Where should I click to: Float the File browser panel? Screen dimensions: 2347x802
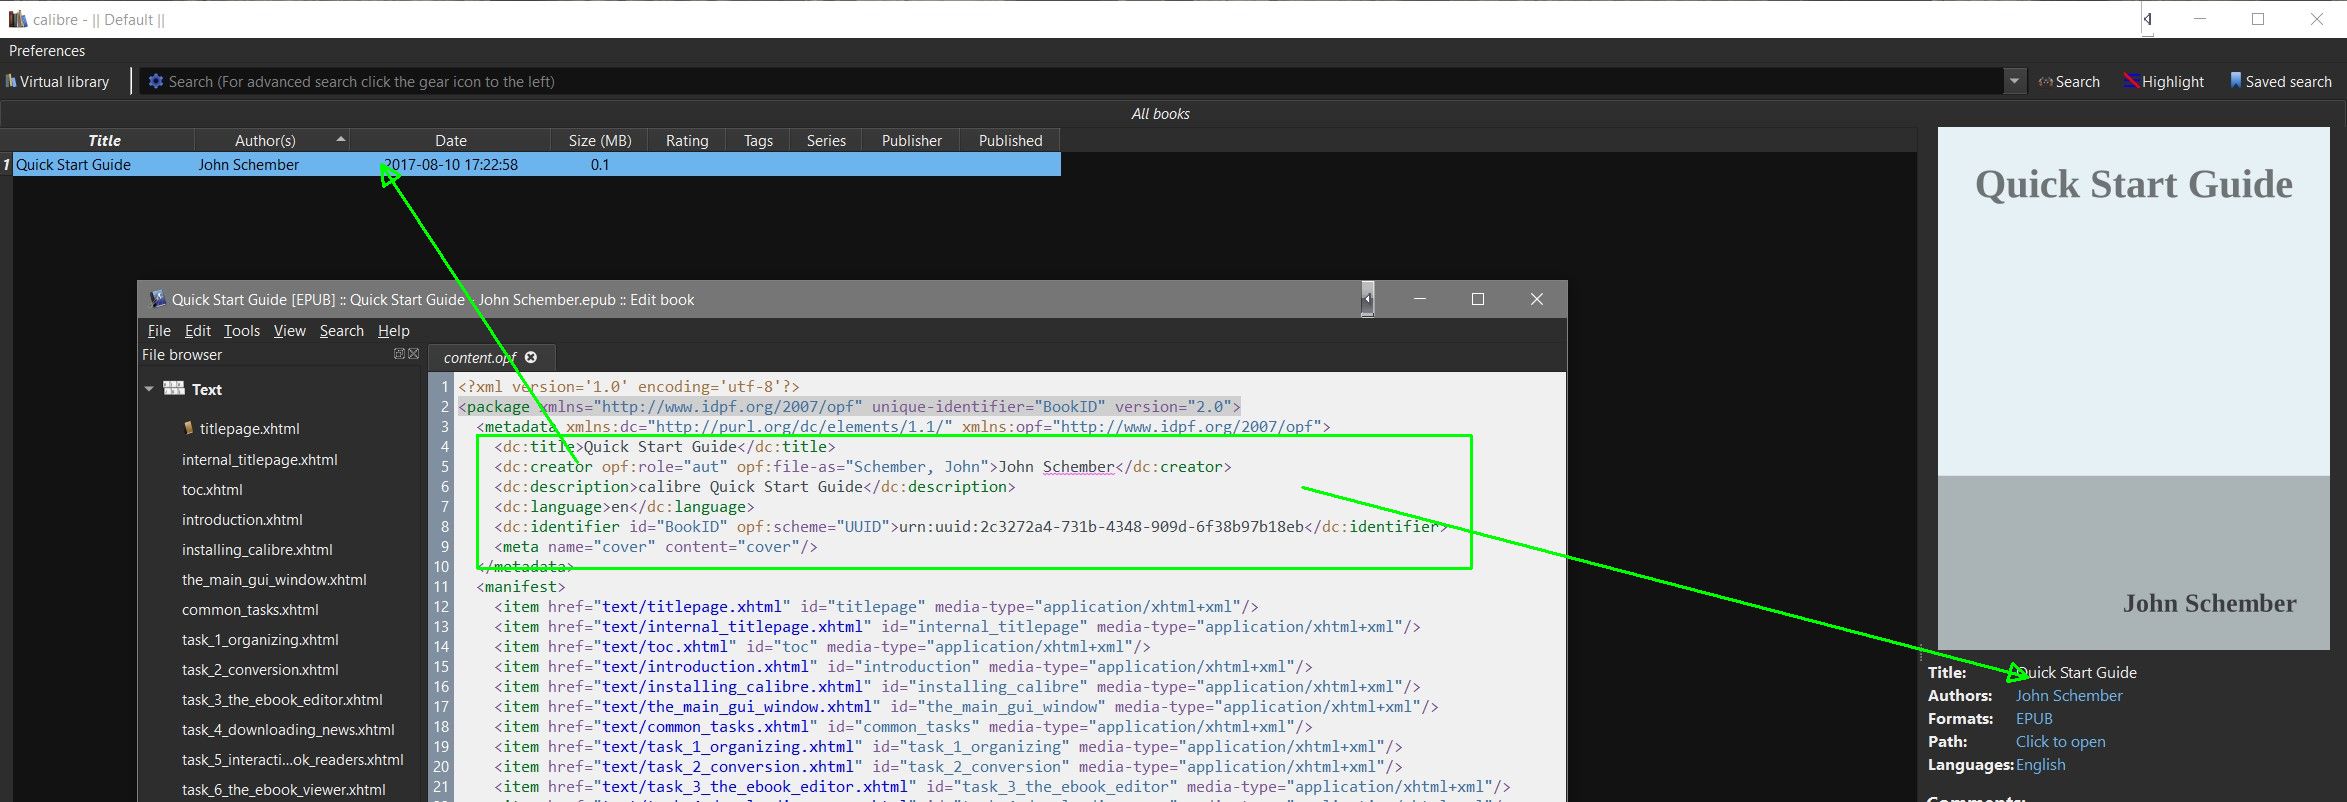click(x=399, y=354)
